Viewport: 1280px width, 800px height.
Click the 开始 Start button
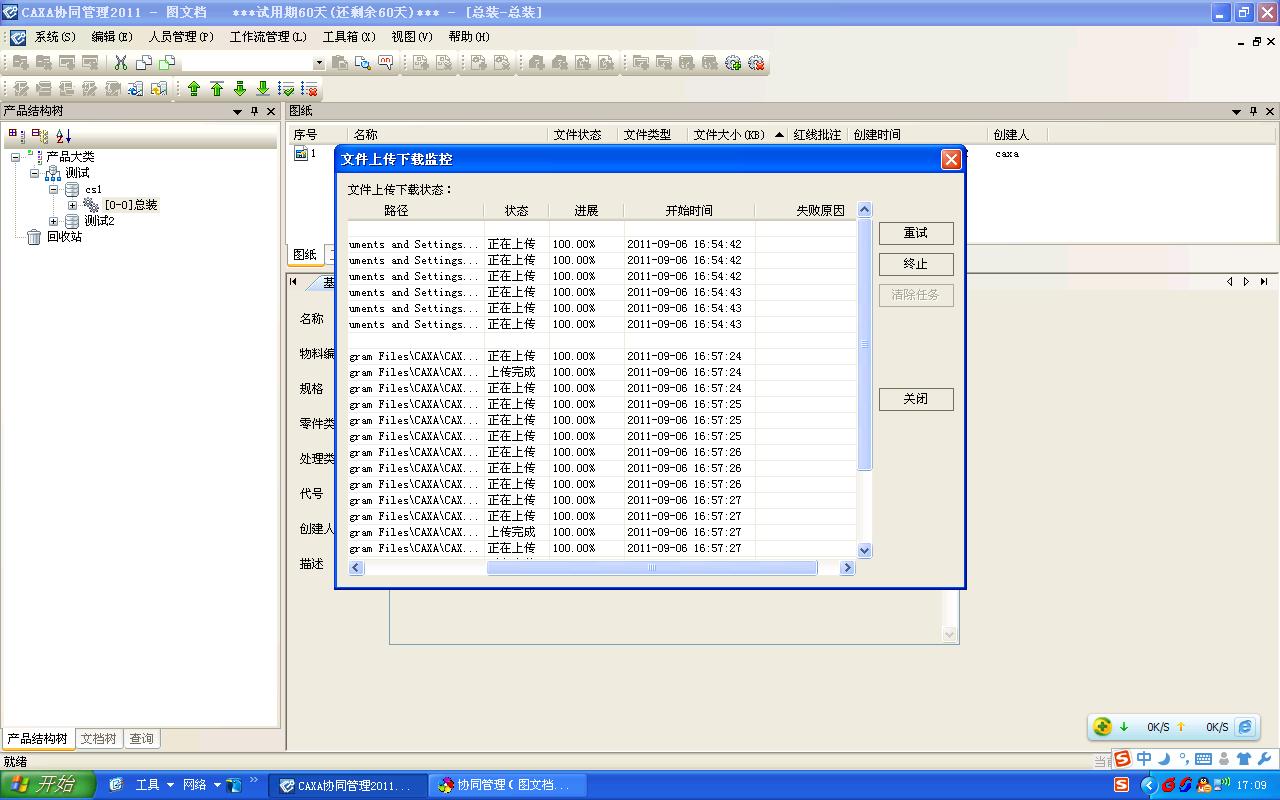coord(46,785)
